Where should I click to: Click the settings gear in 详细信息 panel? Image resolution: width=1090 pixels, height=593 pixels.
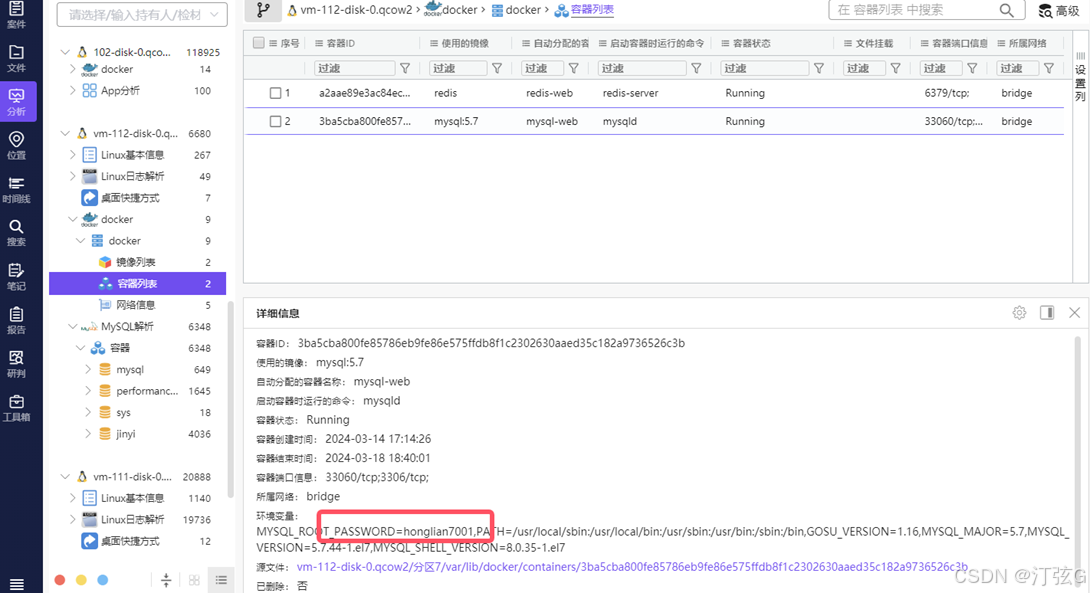click(1019, 313)
